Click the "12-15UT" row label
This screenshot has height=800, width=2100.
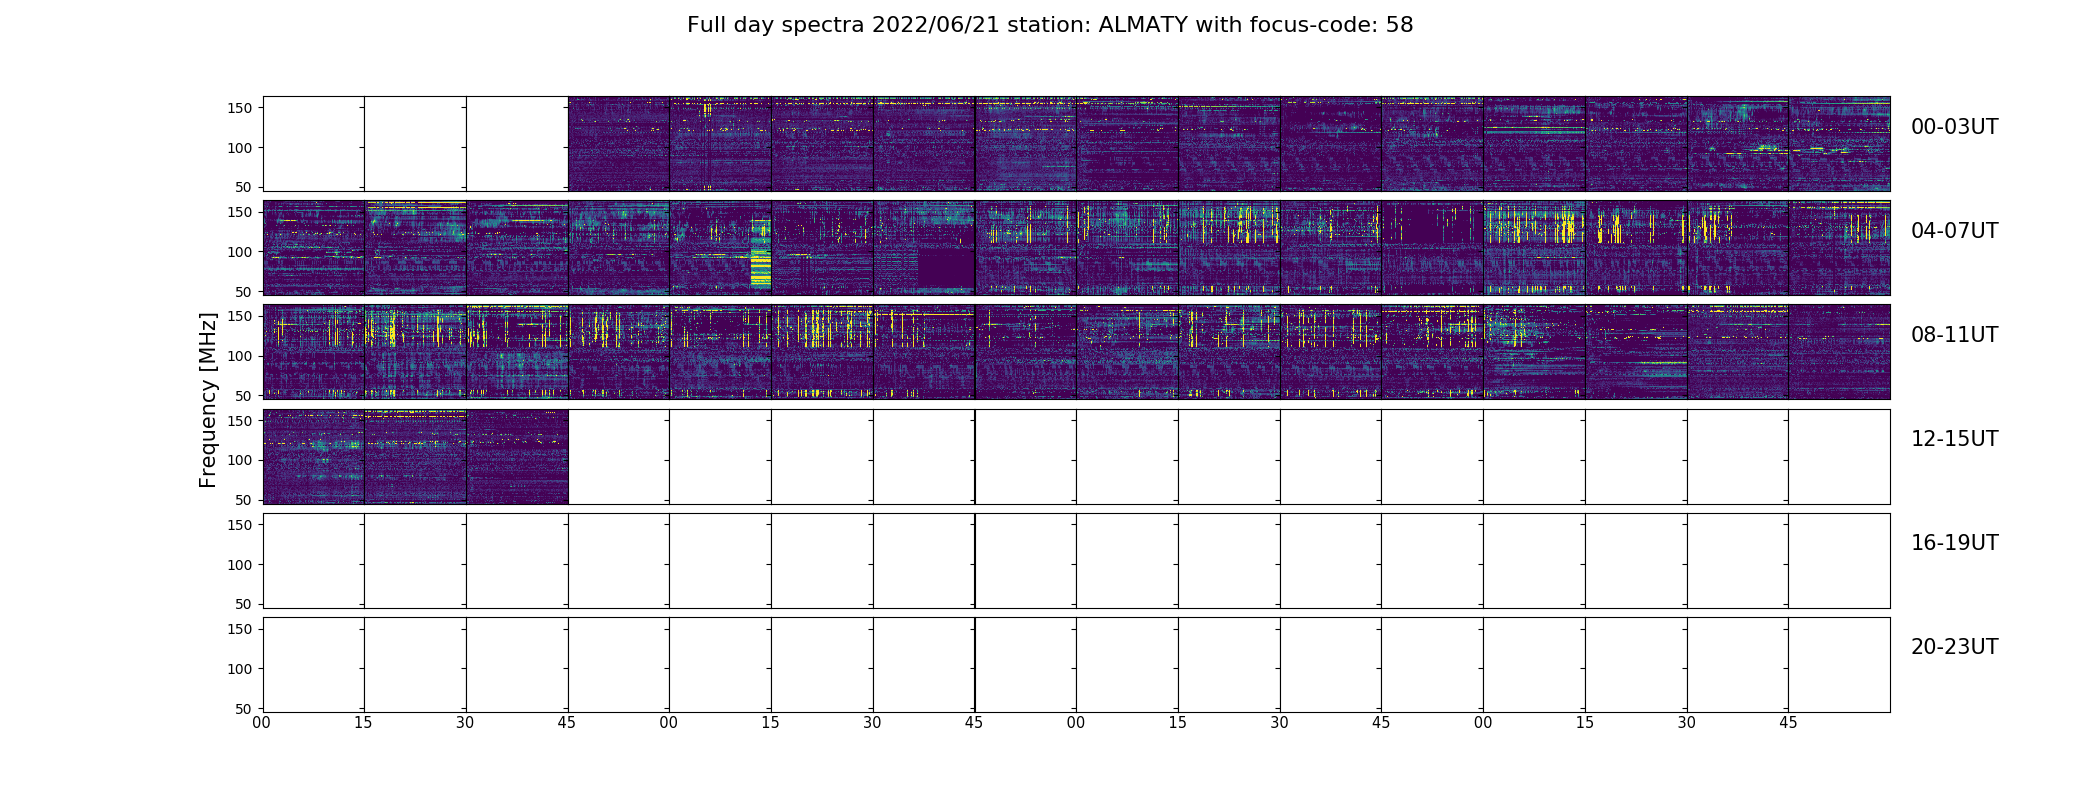point(1954,439)
